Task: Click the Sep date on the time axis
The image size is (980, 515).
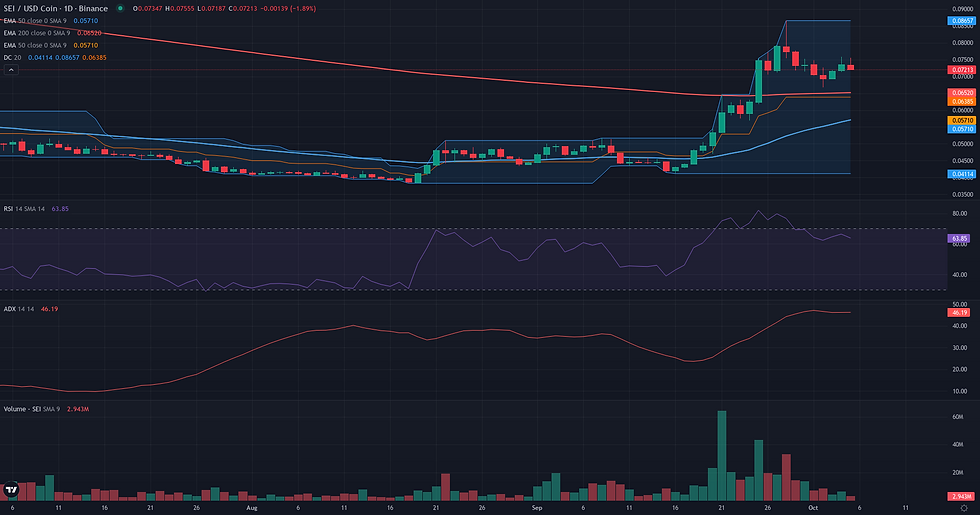Action: 536,508
